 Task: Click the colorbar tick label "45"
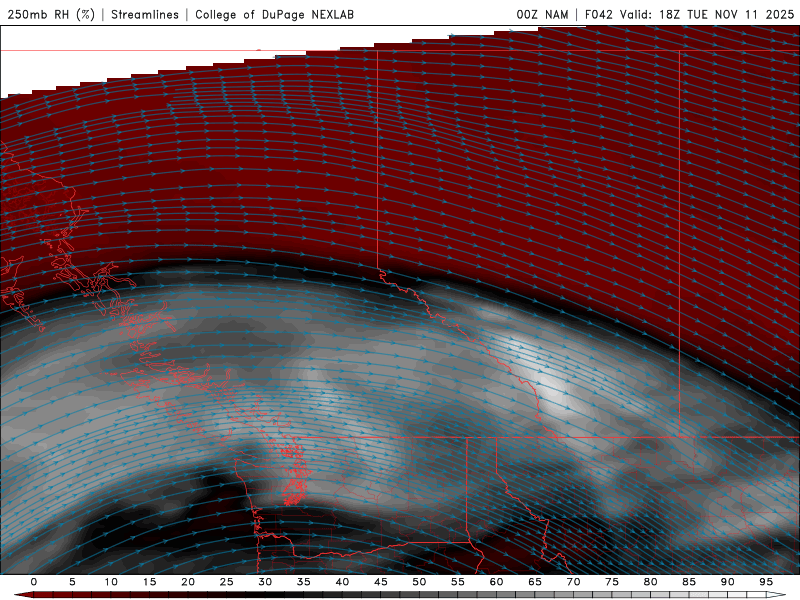(381, 582)
